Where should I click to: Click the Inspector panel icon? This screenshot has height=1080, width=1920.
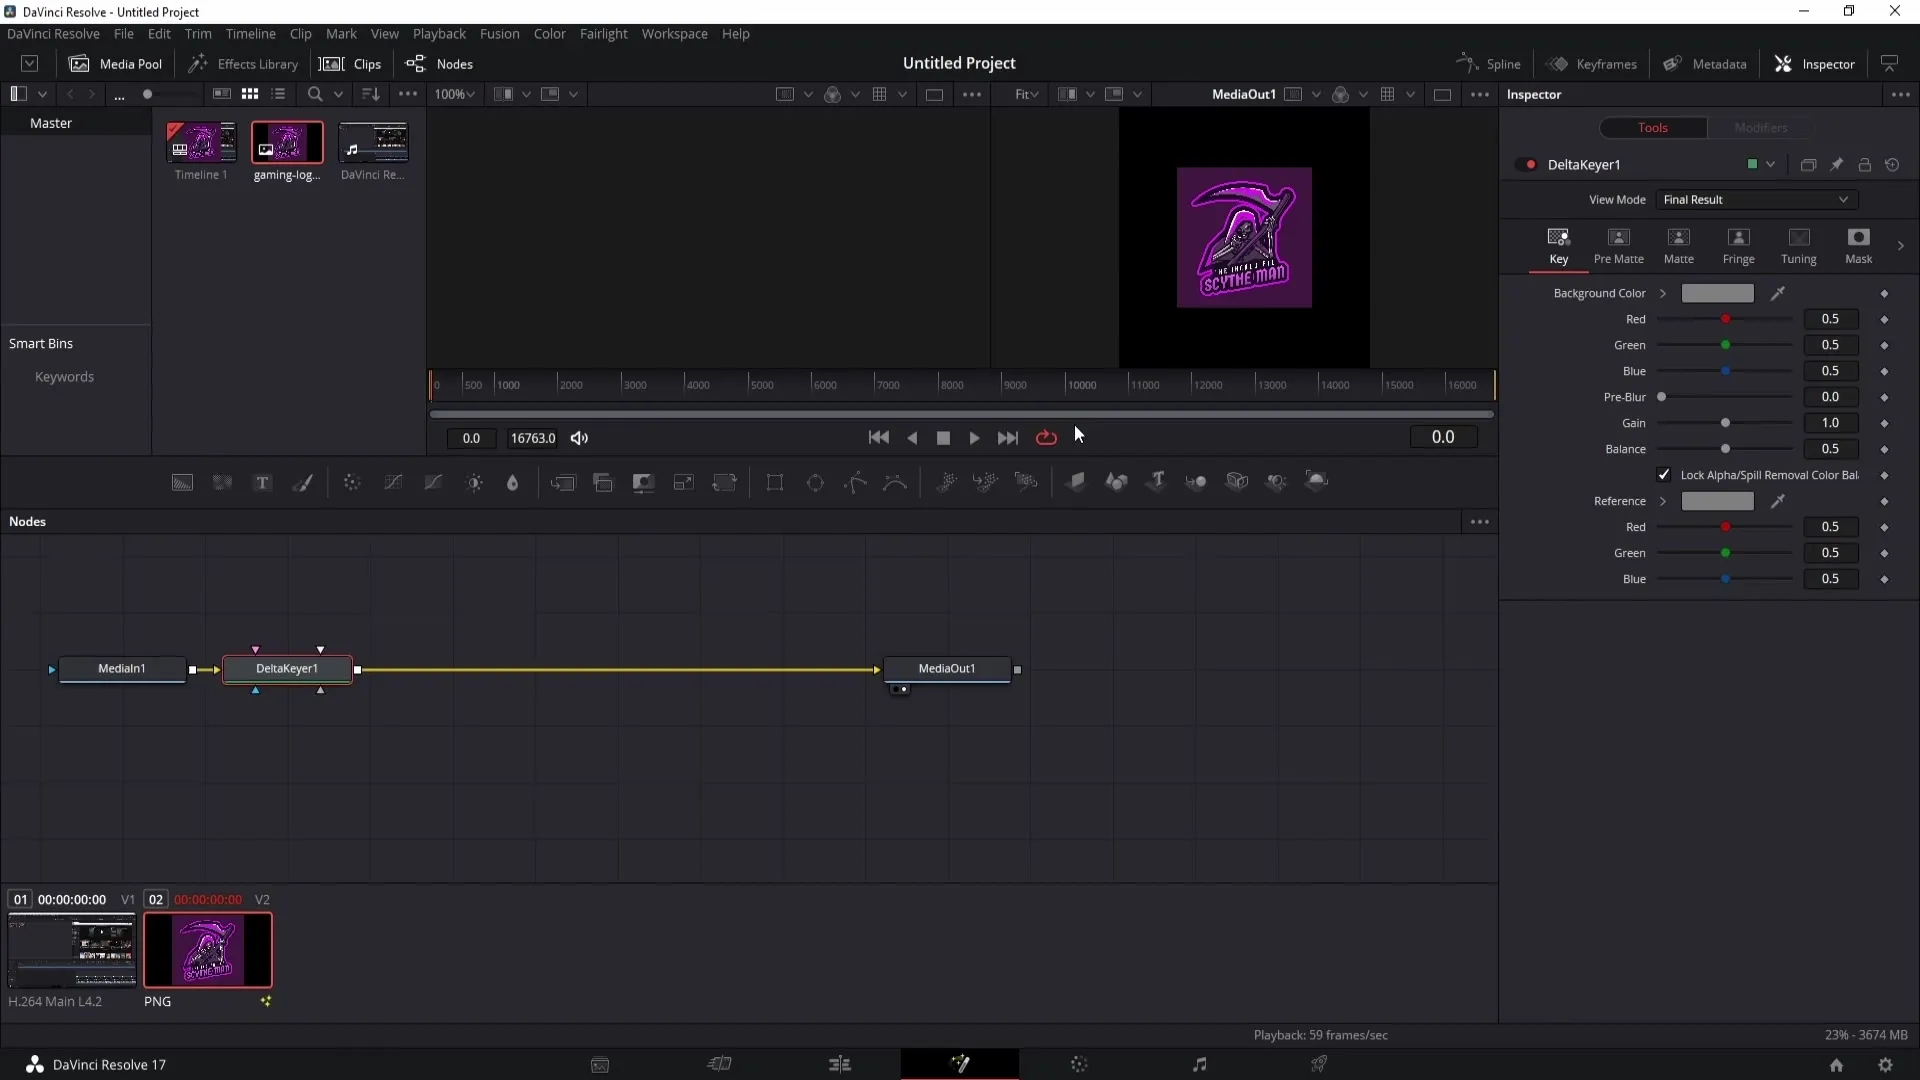click(1785, 63)
